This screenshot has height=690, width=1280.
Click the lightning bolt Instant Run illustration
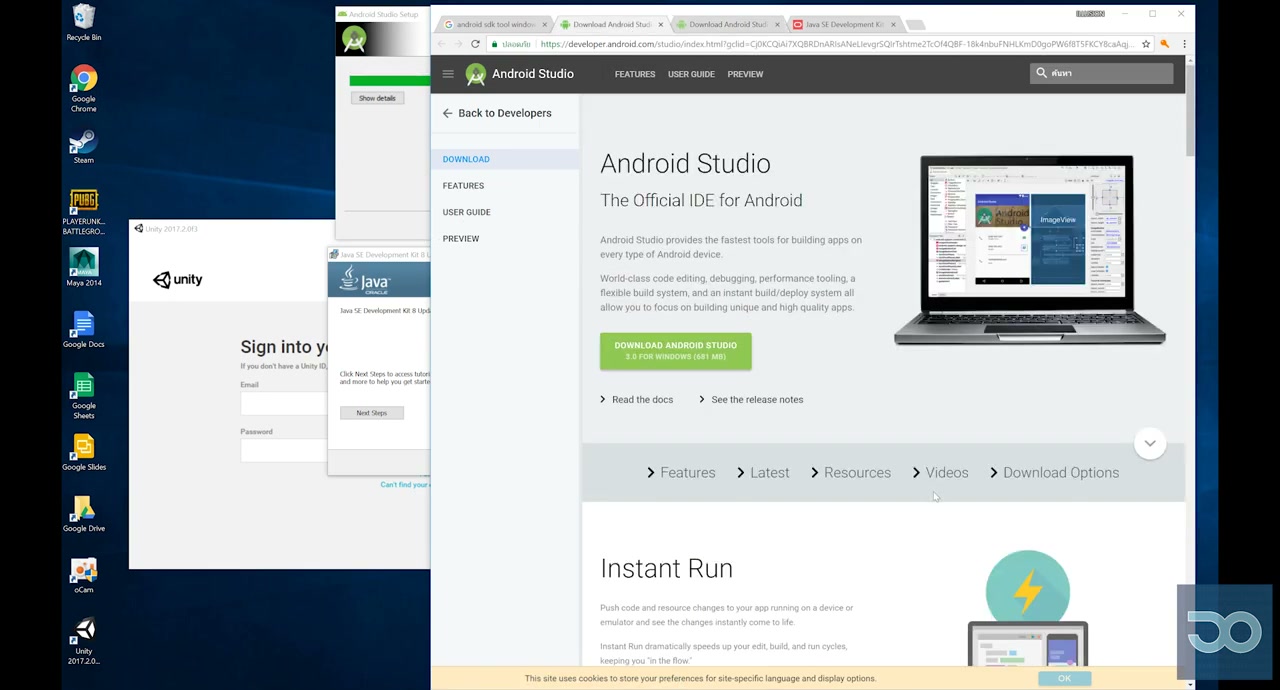[x=1027, y=590]
